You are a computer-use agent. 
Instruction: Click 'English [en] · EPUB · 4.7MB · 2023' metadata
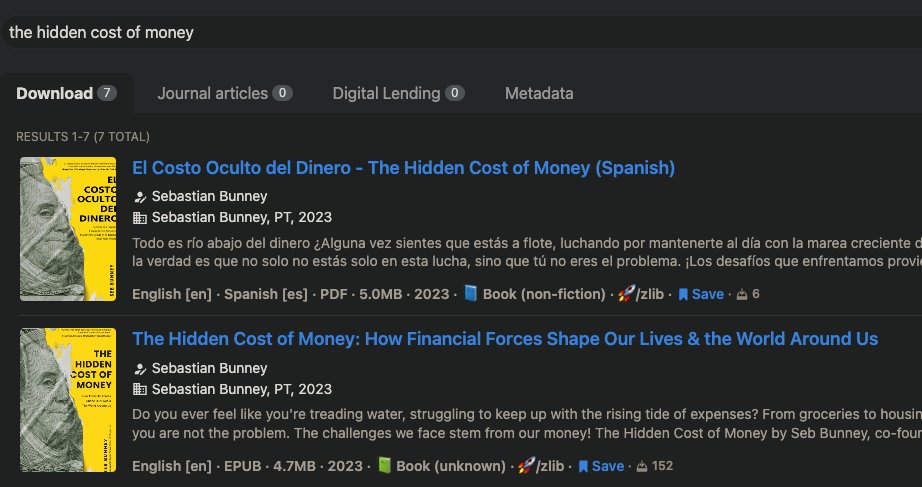(x=248, y=466)
